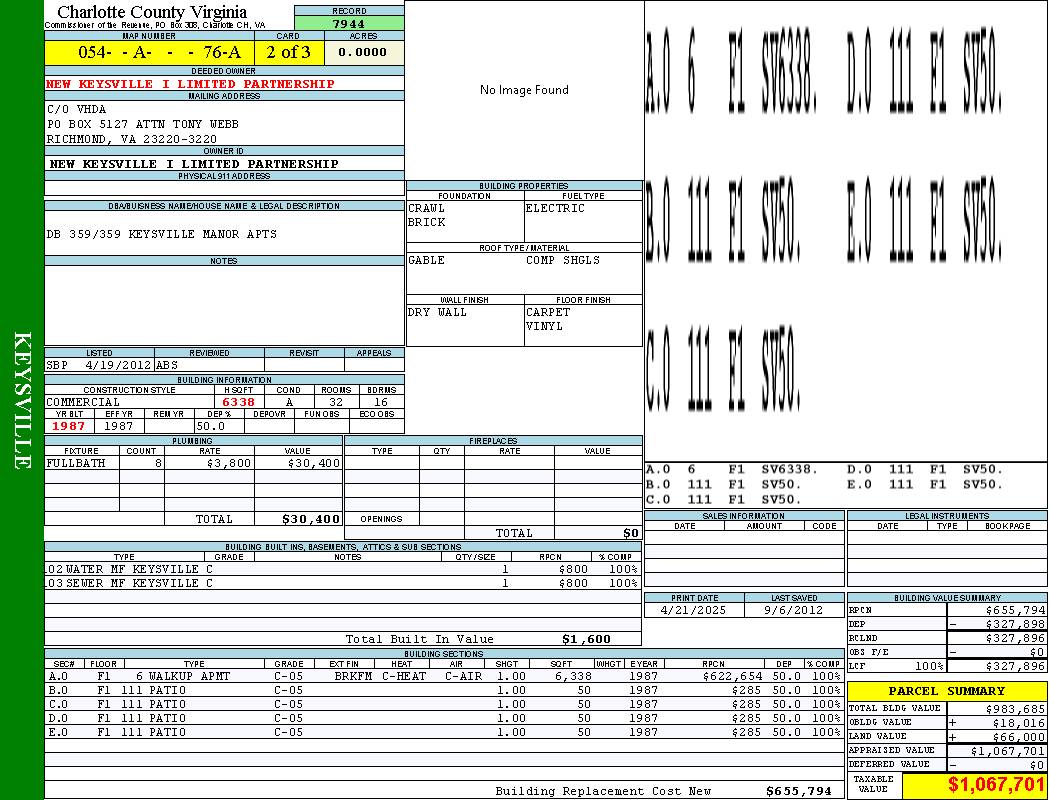Click reviewed initials "ABS"
Image resolution: width=1050 pixels, height=800 pixels.
[x=167, y=366]
